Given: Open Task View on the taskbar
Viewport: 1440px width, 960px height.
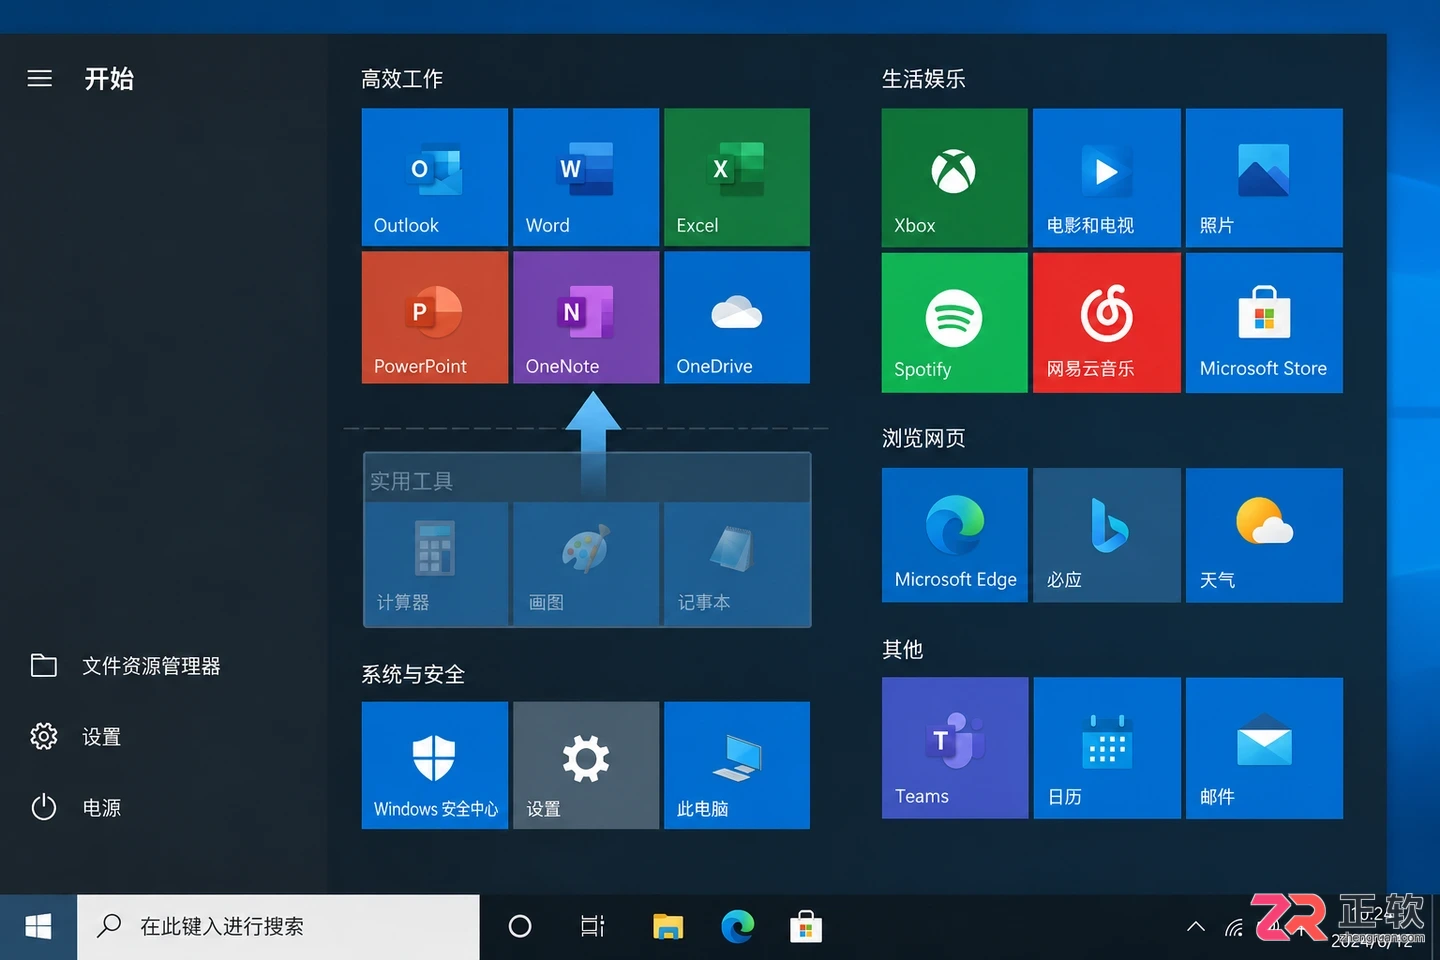Looking at the screenshot, I should coord(593,927).
